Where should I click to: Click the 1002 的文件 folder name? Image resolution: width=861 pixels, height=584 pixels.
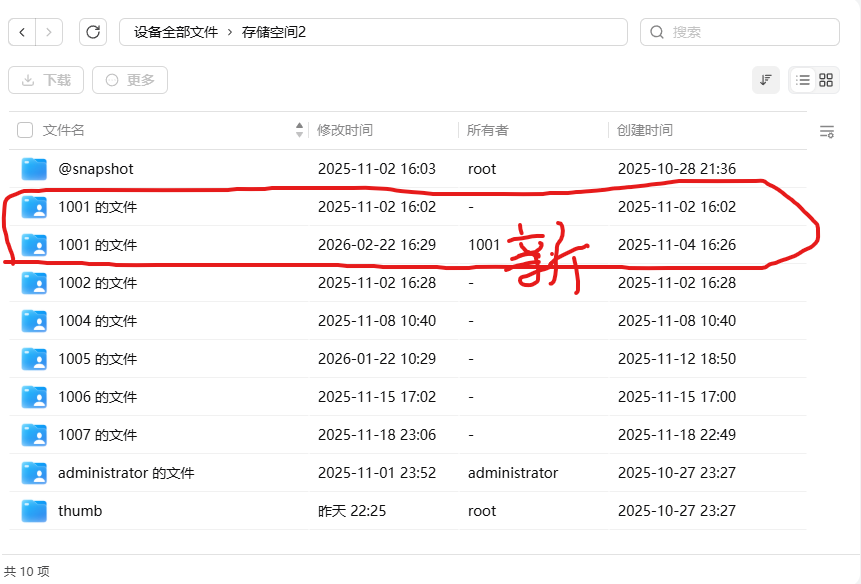pyautogui.click(x=98, y=283)
